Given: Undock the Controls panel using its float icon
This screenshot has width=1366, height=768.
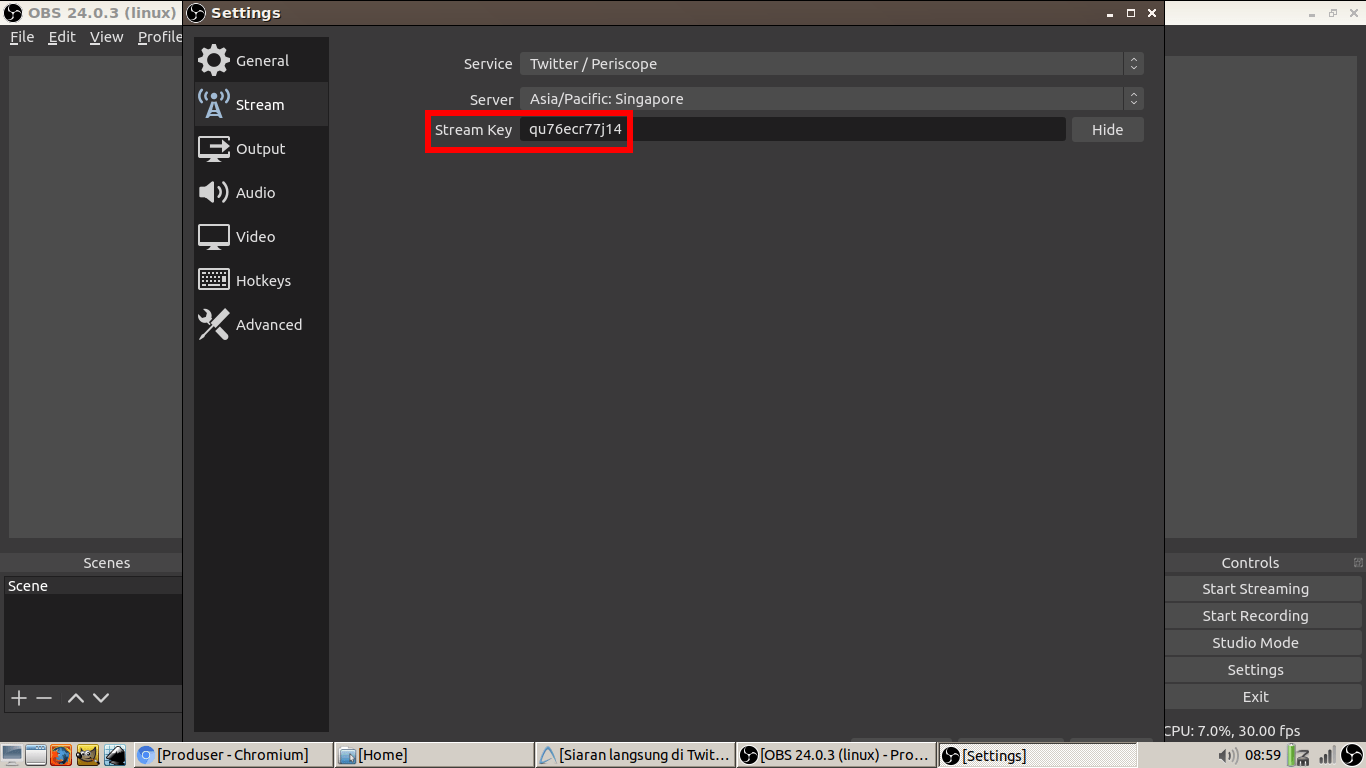Looking at the screenshot, I should (1358, 563).
